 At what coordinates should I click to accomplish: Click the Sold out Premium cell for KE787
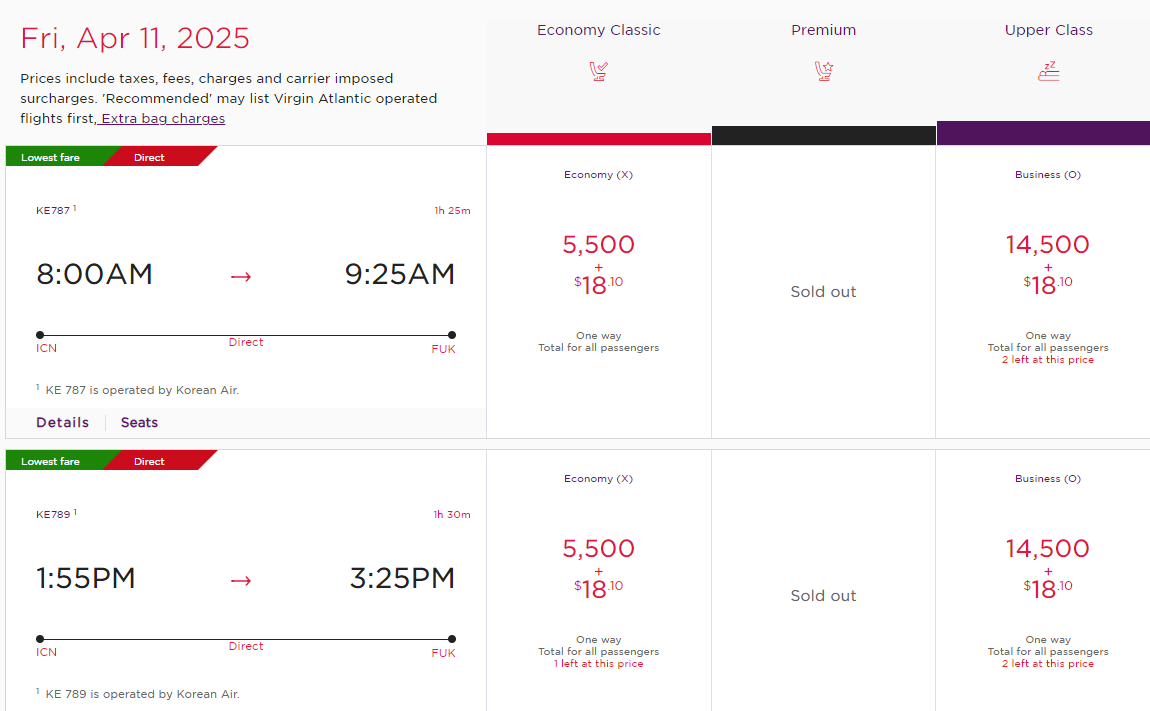[x=824, y=292]
